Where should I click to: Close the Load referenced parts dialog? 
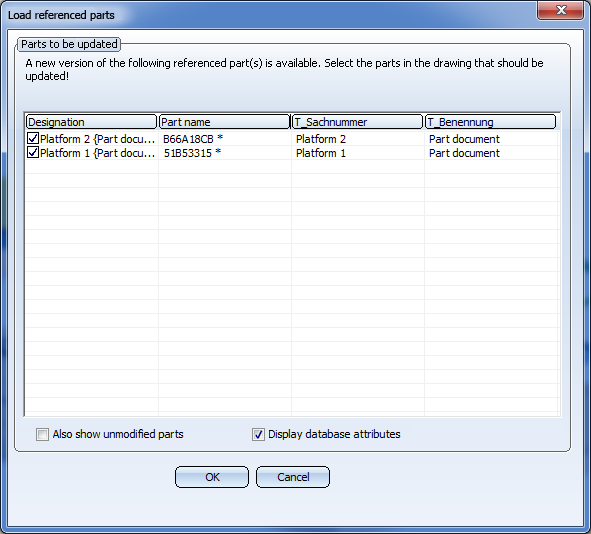click(x=561, y=10)
